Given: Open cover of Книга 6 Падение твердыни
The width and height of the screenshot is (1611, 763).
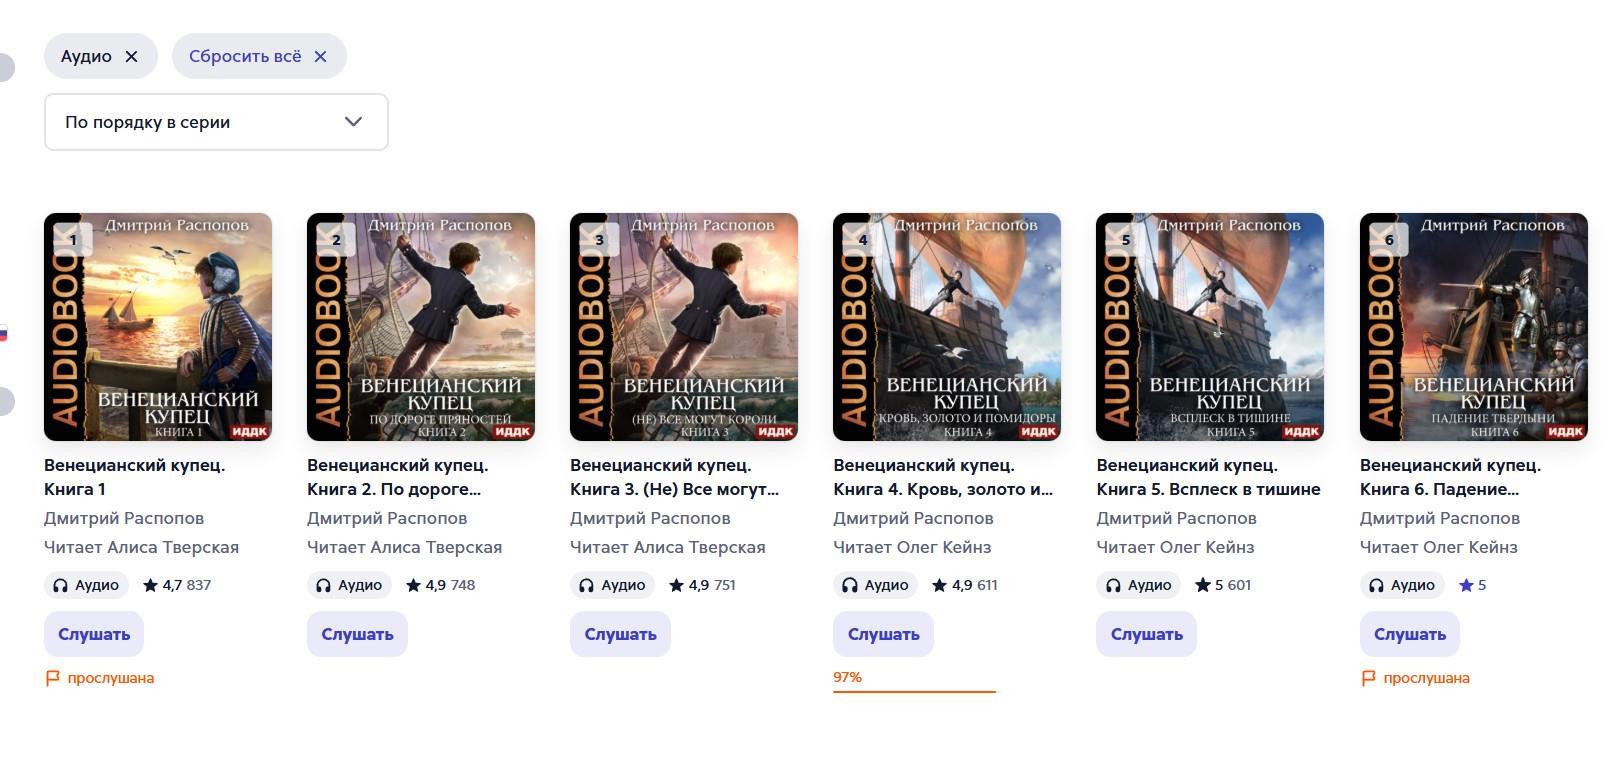Looking at the screenshot, I should click(x=1474, y=327).
